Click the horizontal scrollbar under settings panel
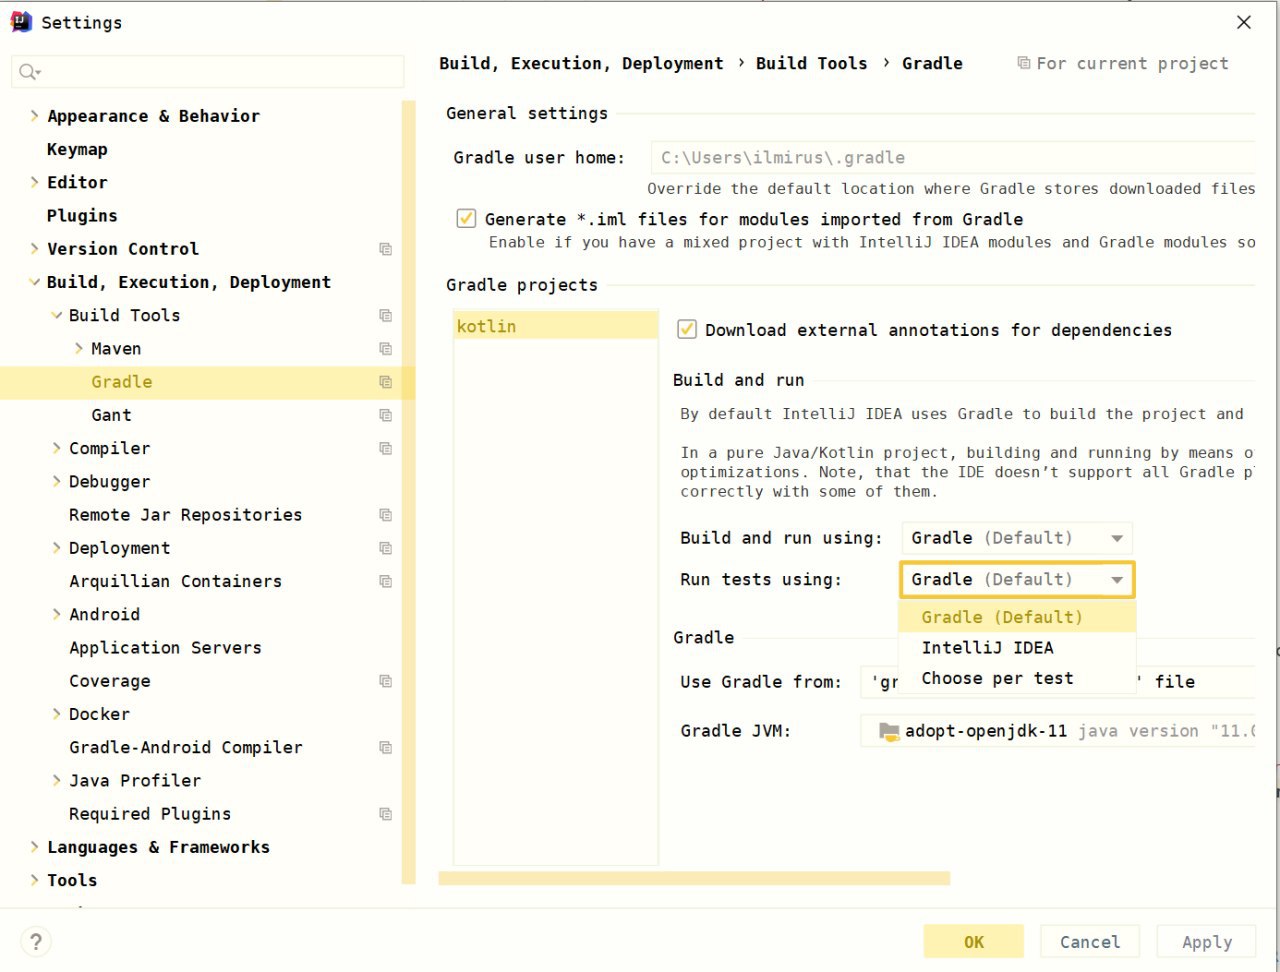 click(694, 878)
